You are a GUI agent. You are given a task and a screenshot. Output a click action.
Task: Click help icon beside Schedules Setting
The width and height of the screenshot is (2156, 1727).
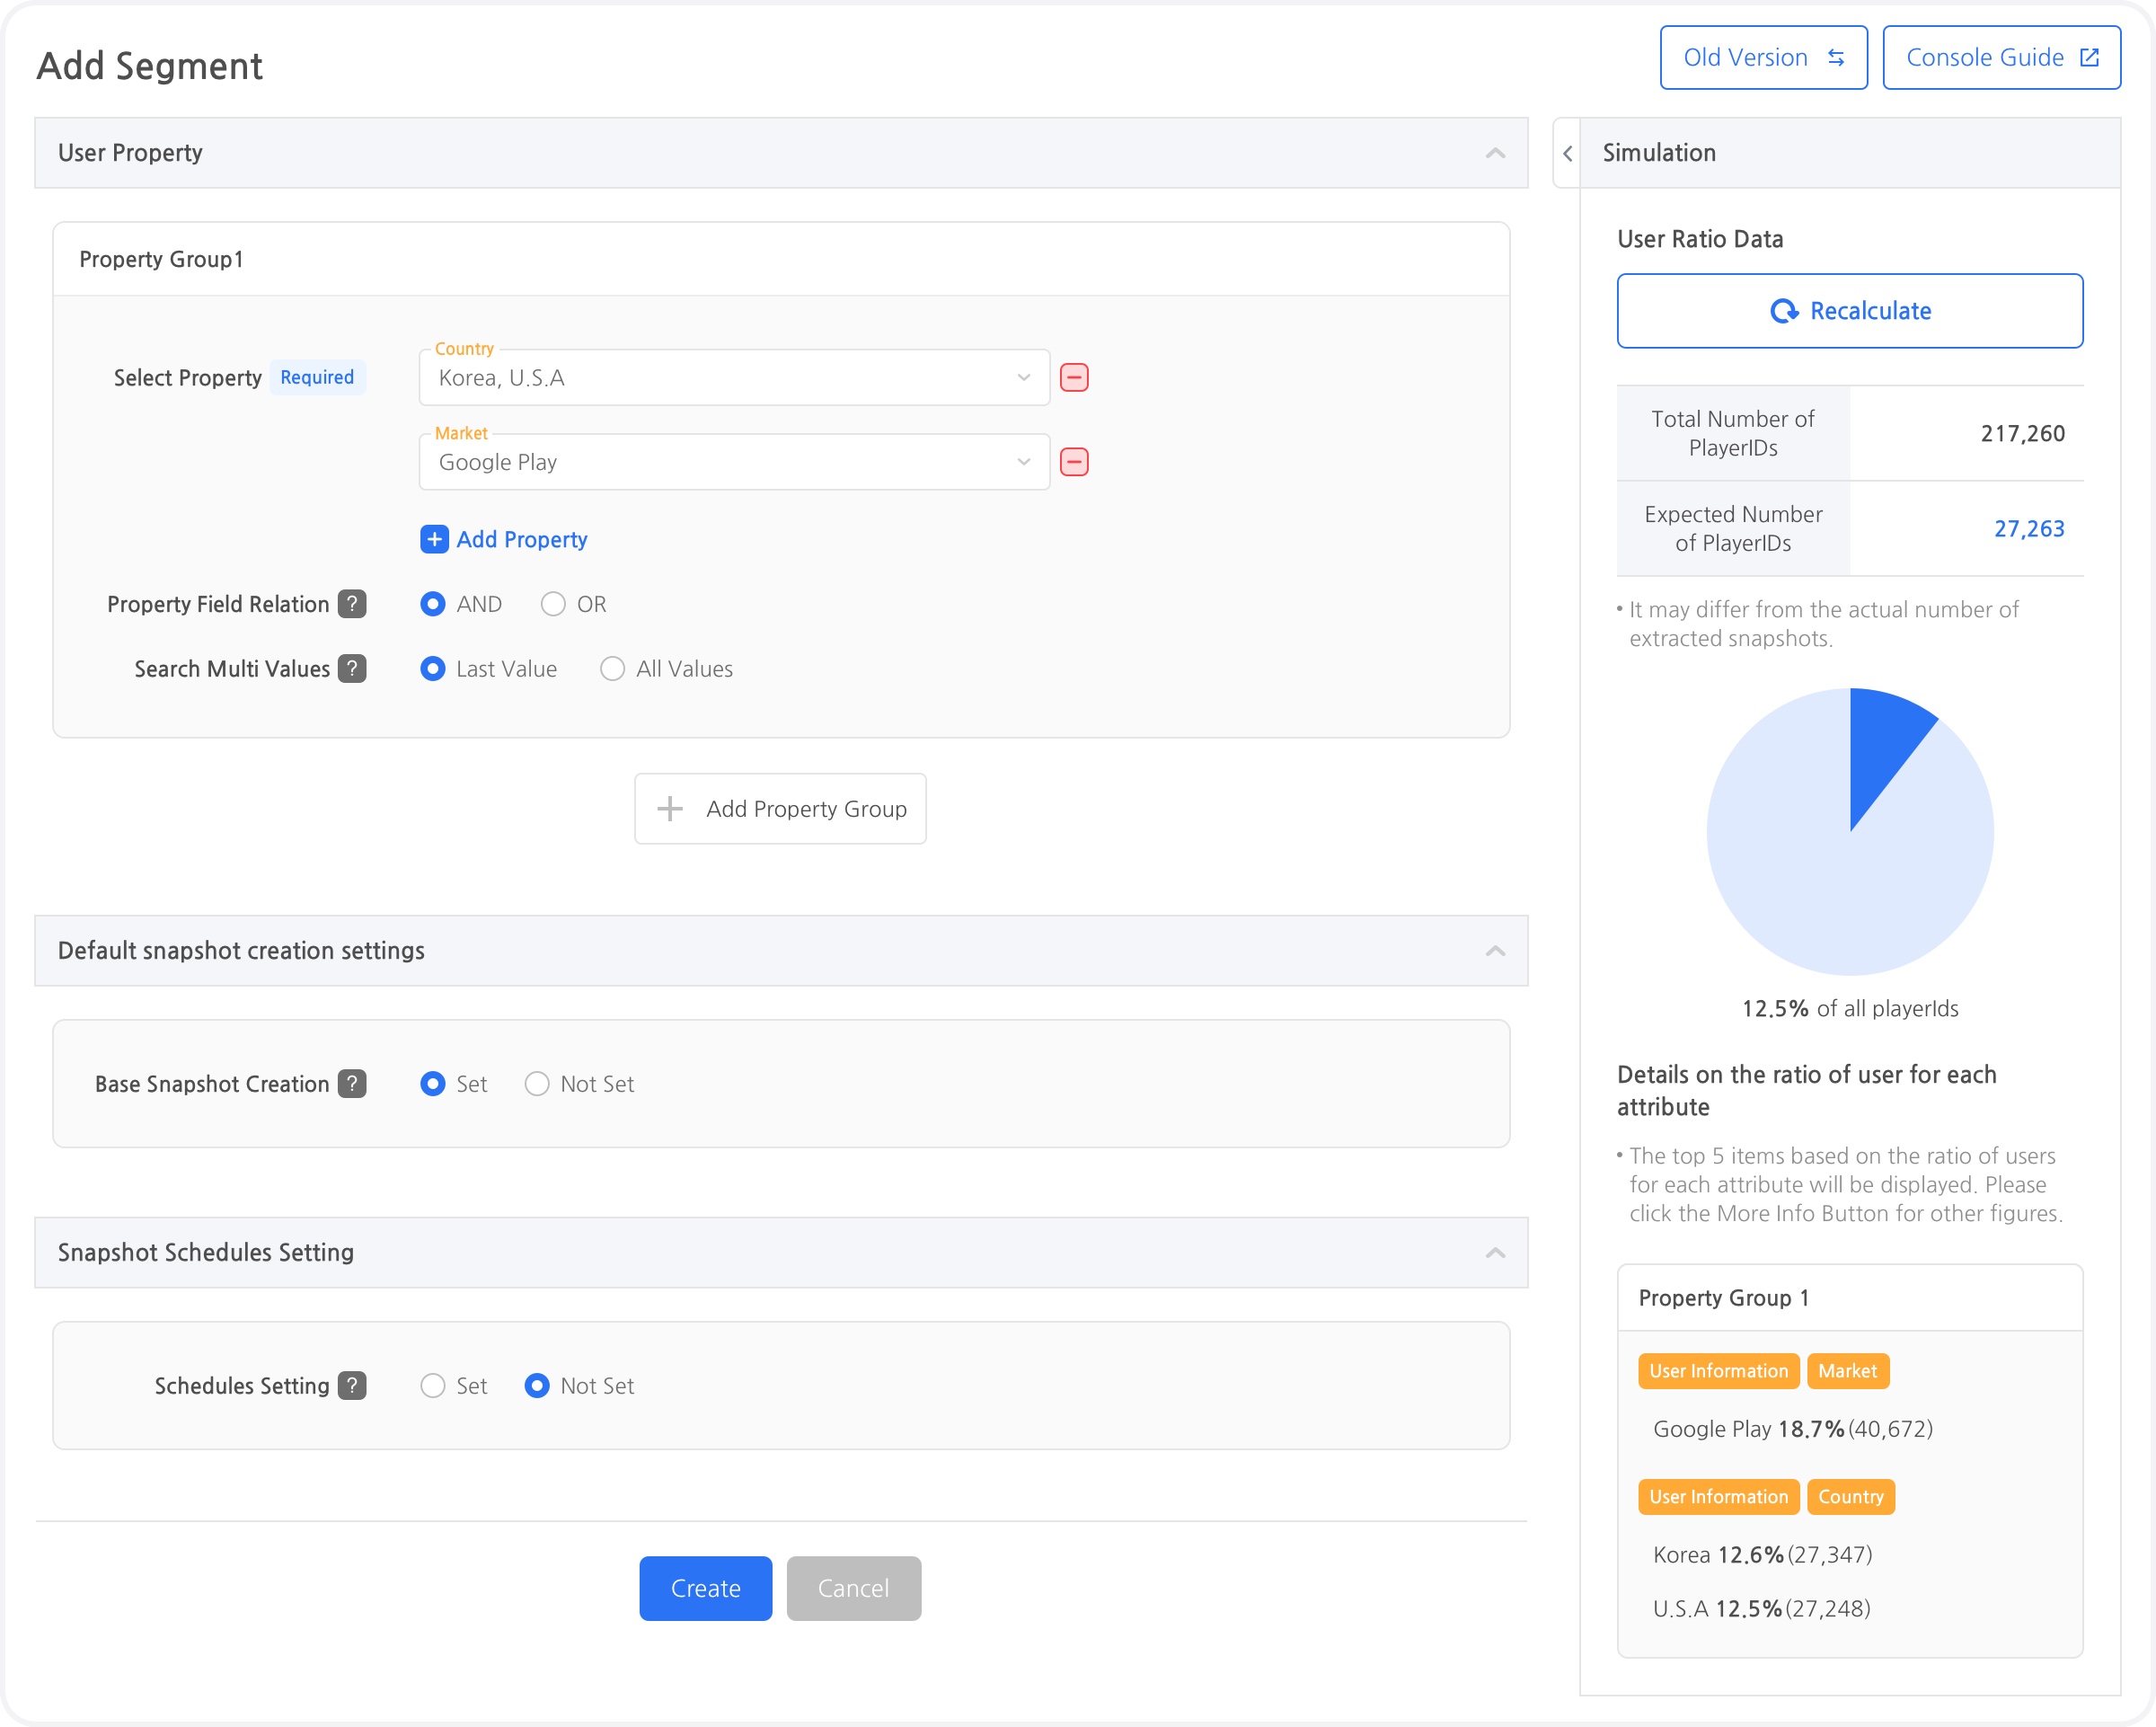[x=352, y=1386]
